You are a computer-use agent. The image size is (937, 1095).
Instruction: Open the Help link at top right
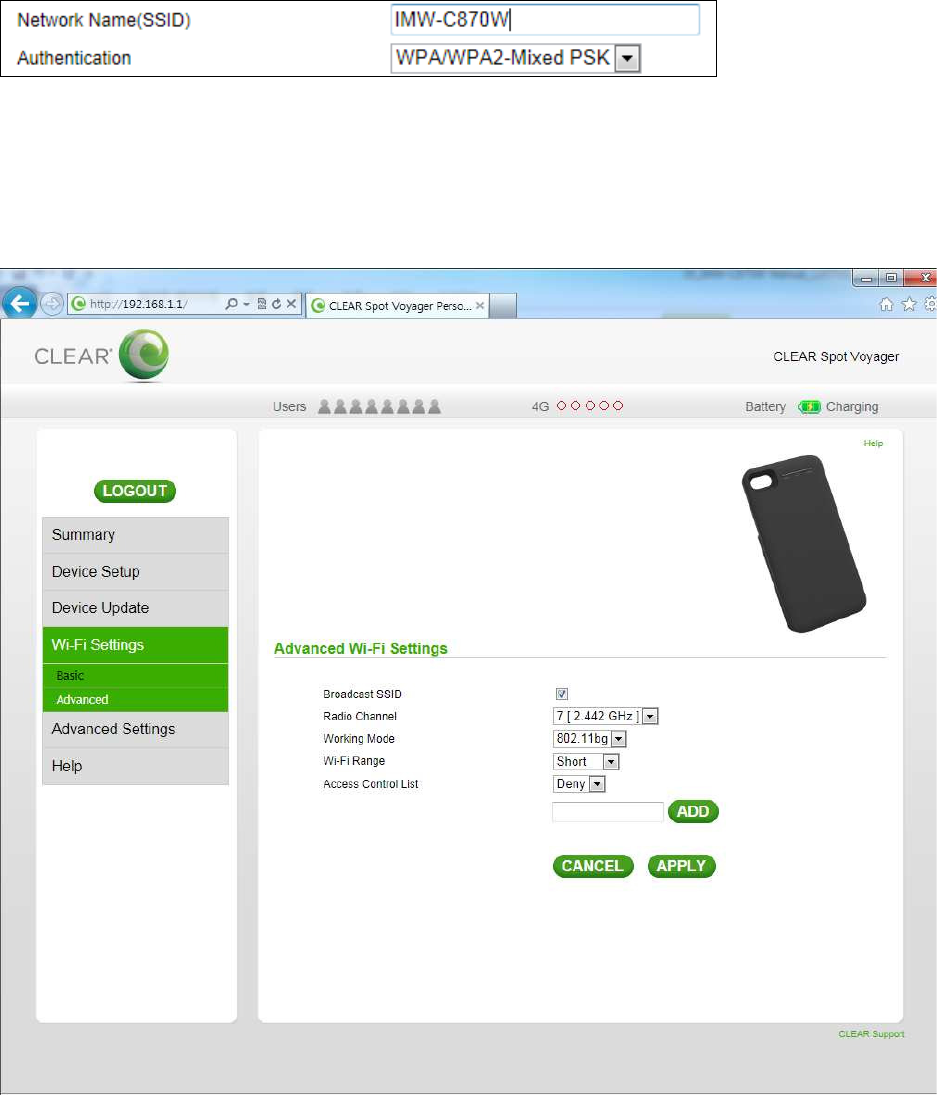pos(873,443)
